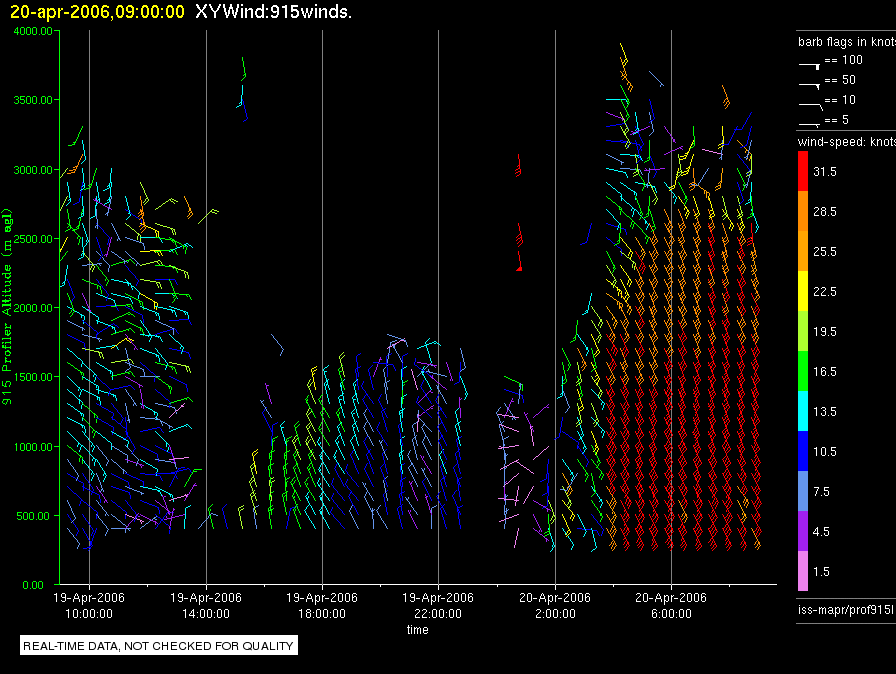Screen dimensions: 896x674
Task: Select the pink 1.5 knots color swatch
Action: (802, 571)
